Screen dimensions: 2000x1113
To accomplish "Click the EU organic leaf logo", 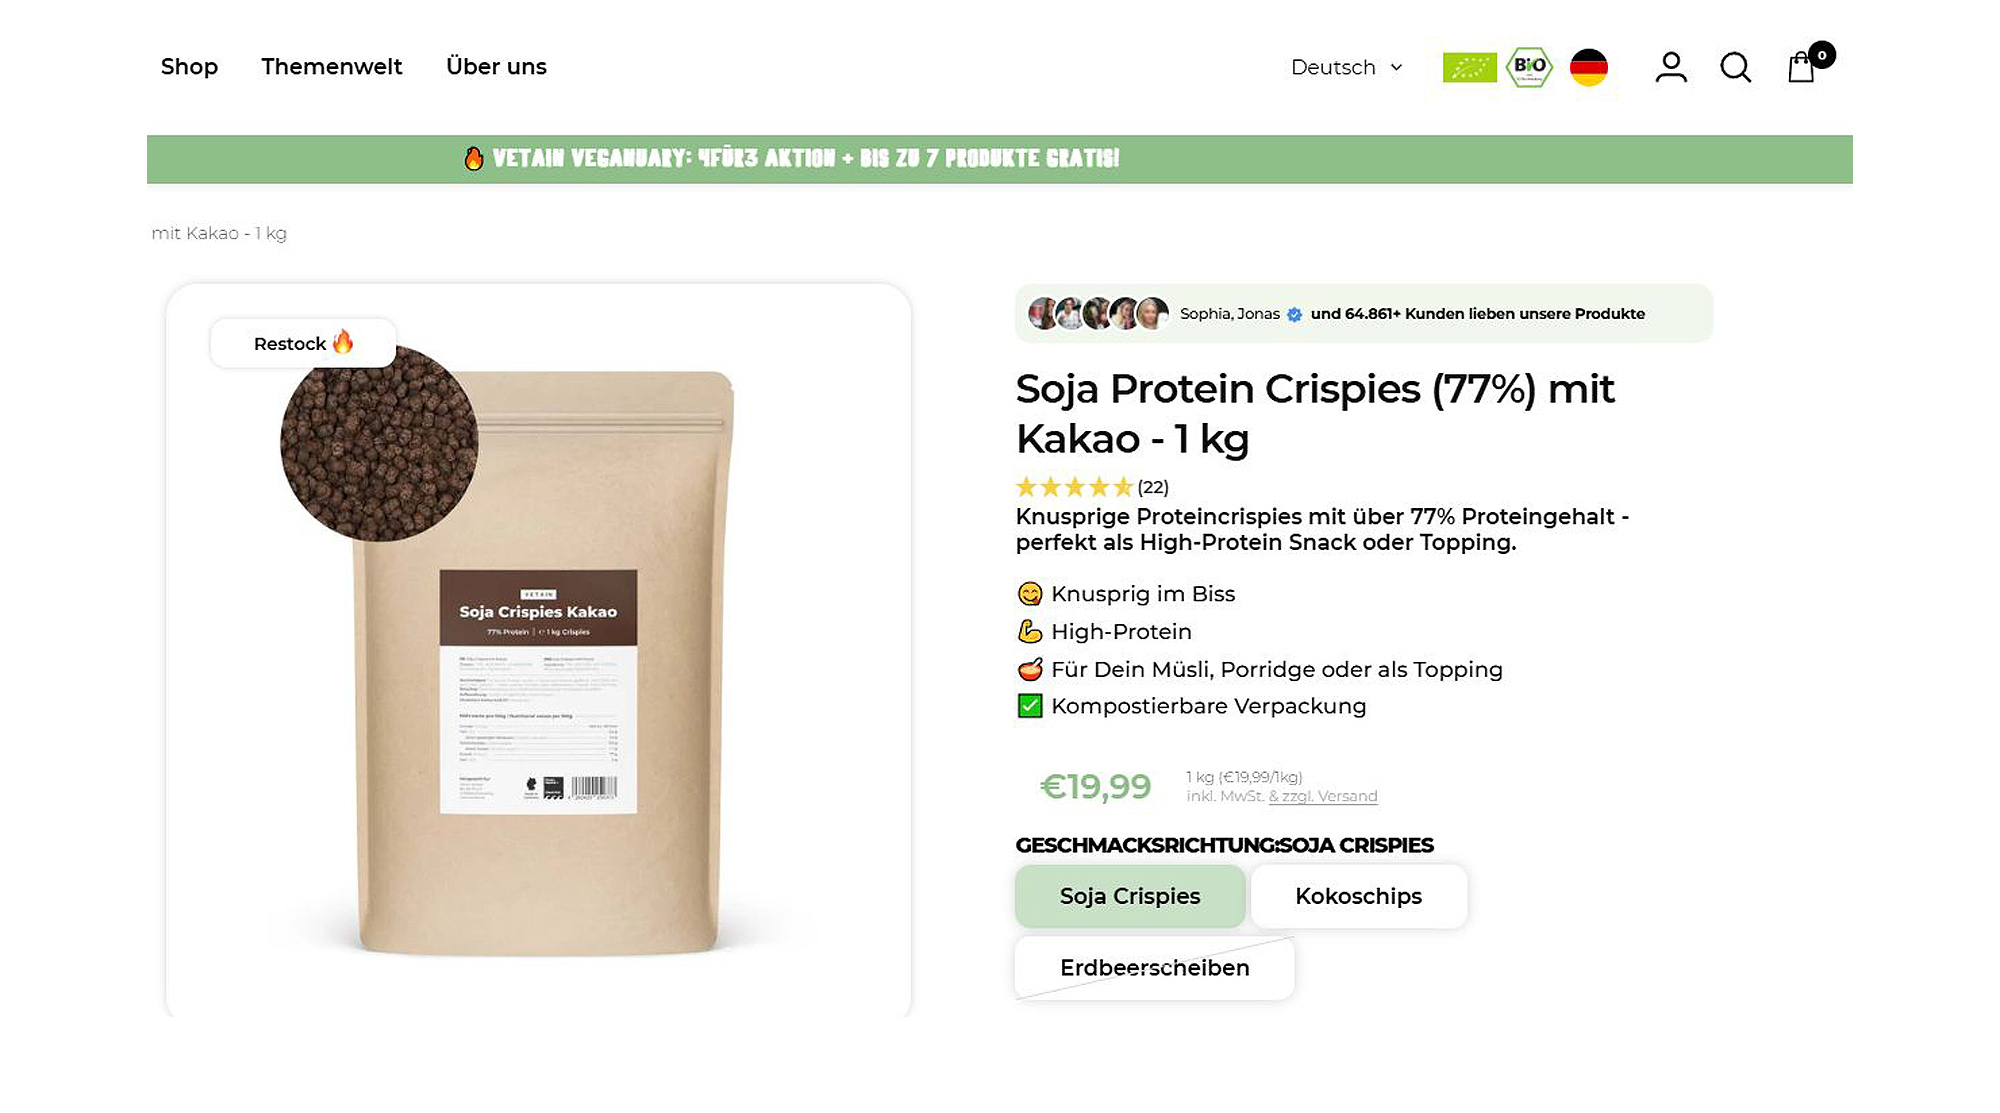I will pos(1469,67).
